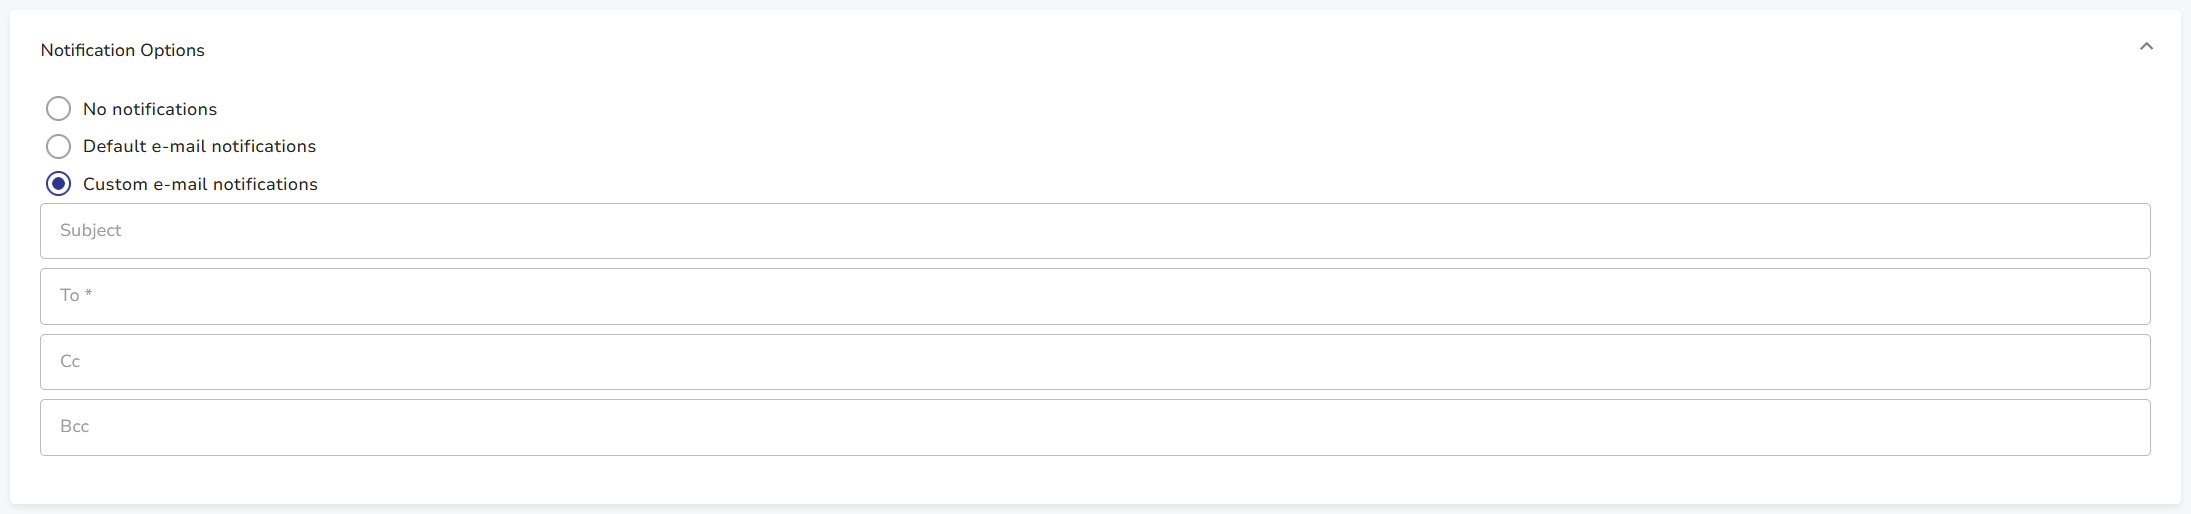This screenshot has width=2191, height=514.
Task: Click into the Cc input field
Action: tap(1095, 362)
